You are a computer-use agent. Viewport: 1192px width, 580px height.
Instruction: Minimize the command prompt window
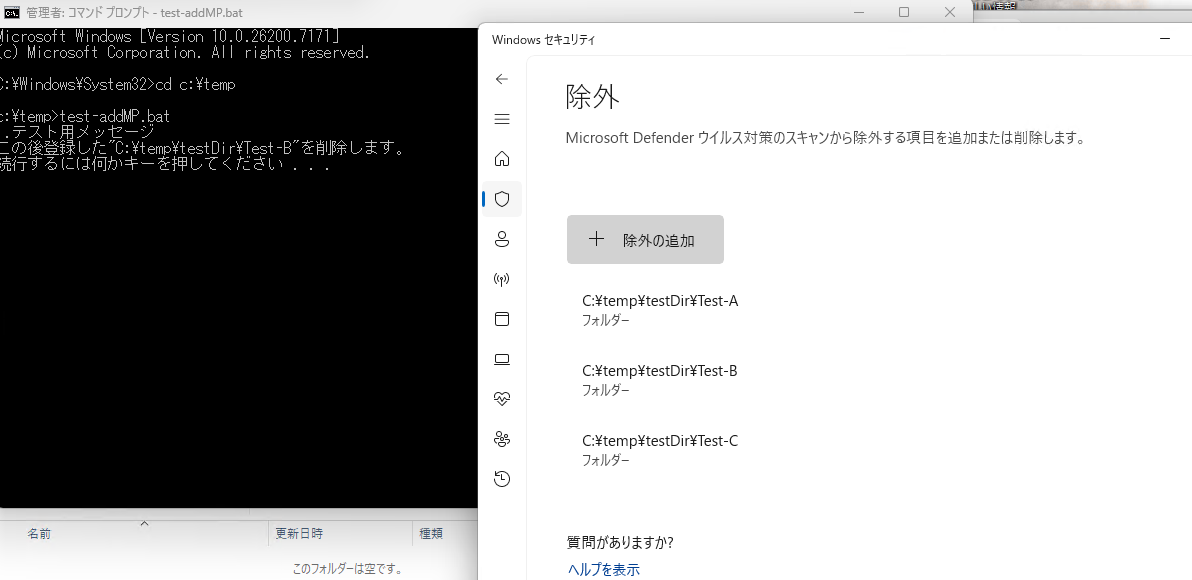click(x=858, y=12)
